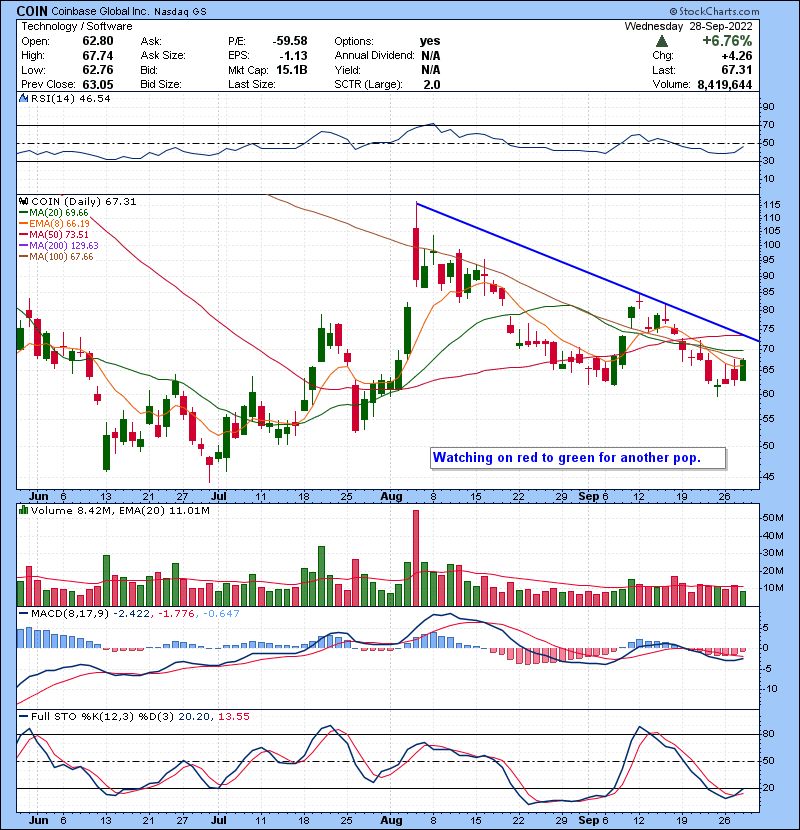Click the 'Last Size:' label
800x830 pixels.
(x=251, y=84)
